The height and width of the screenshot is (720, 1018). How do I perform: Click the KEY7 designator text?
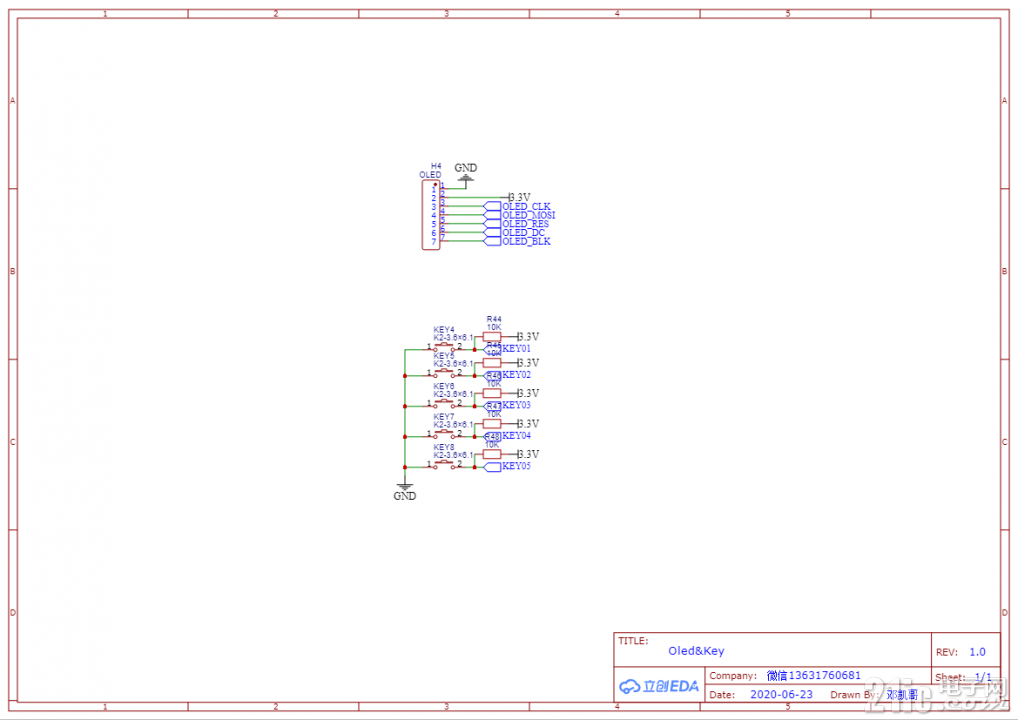coord(444,417)
